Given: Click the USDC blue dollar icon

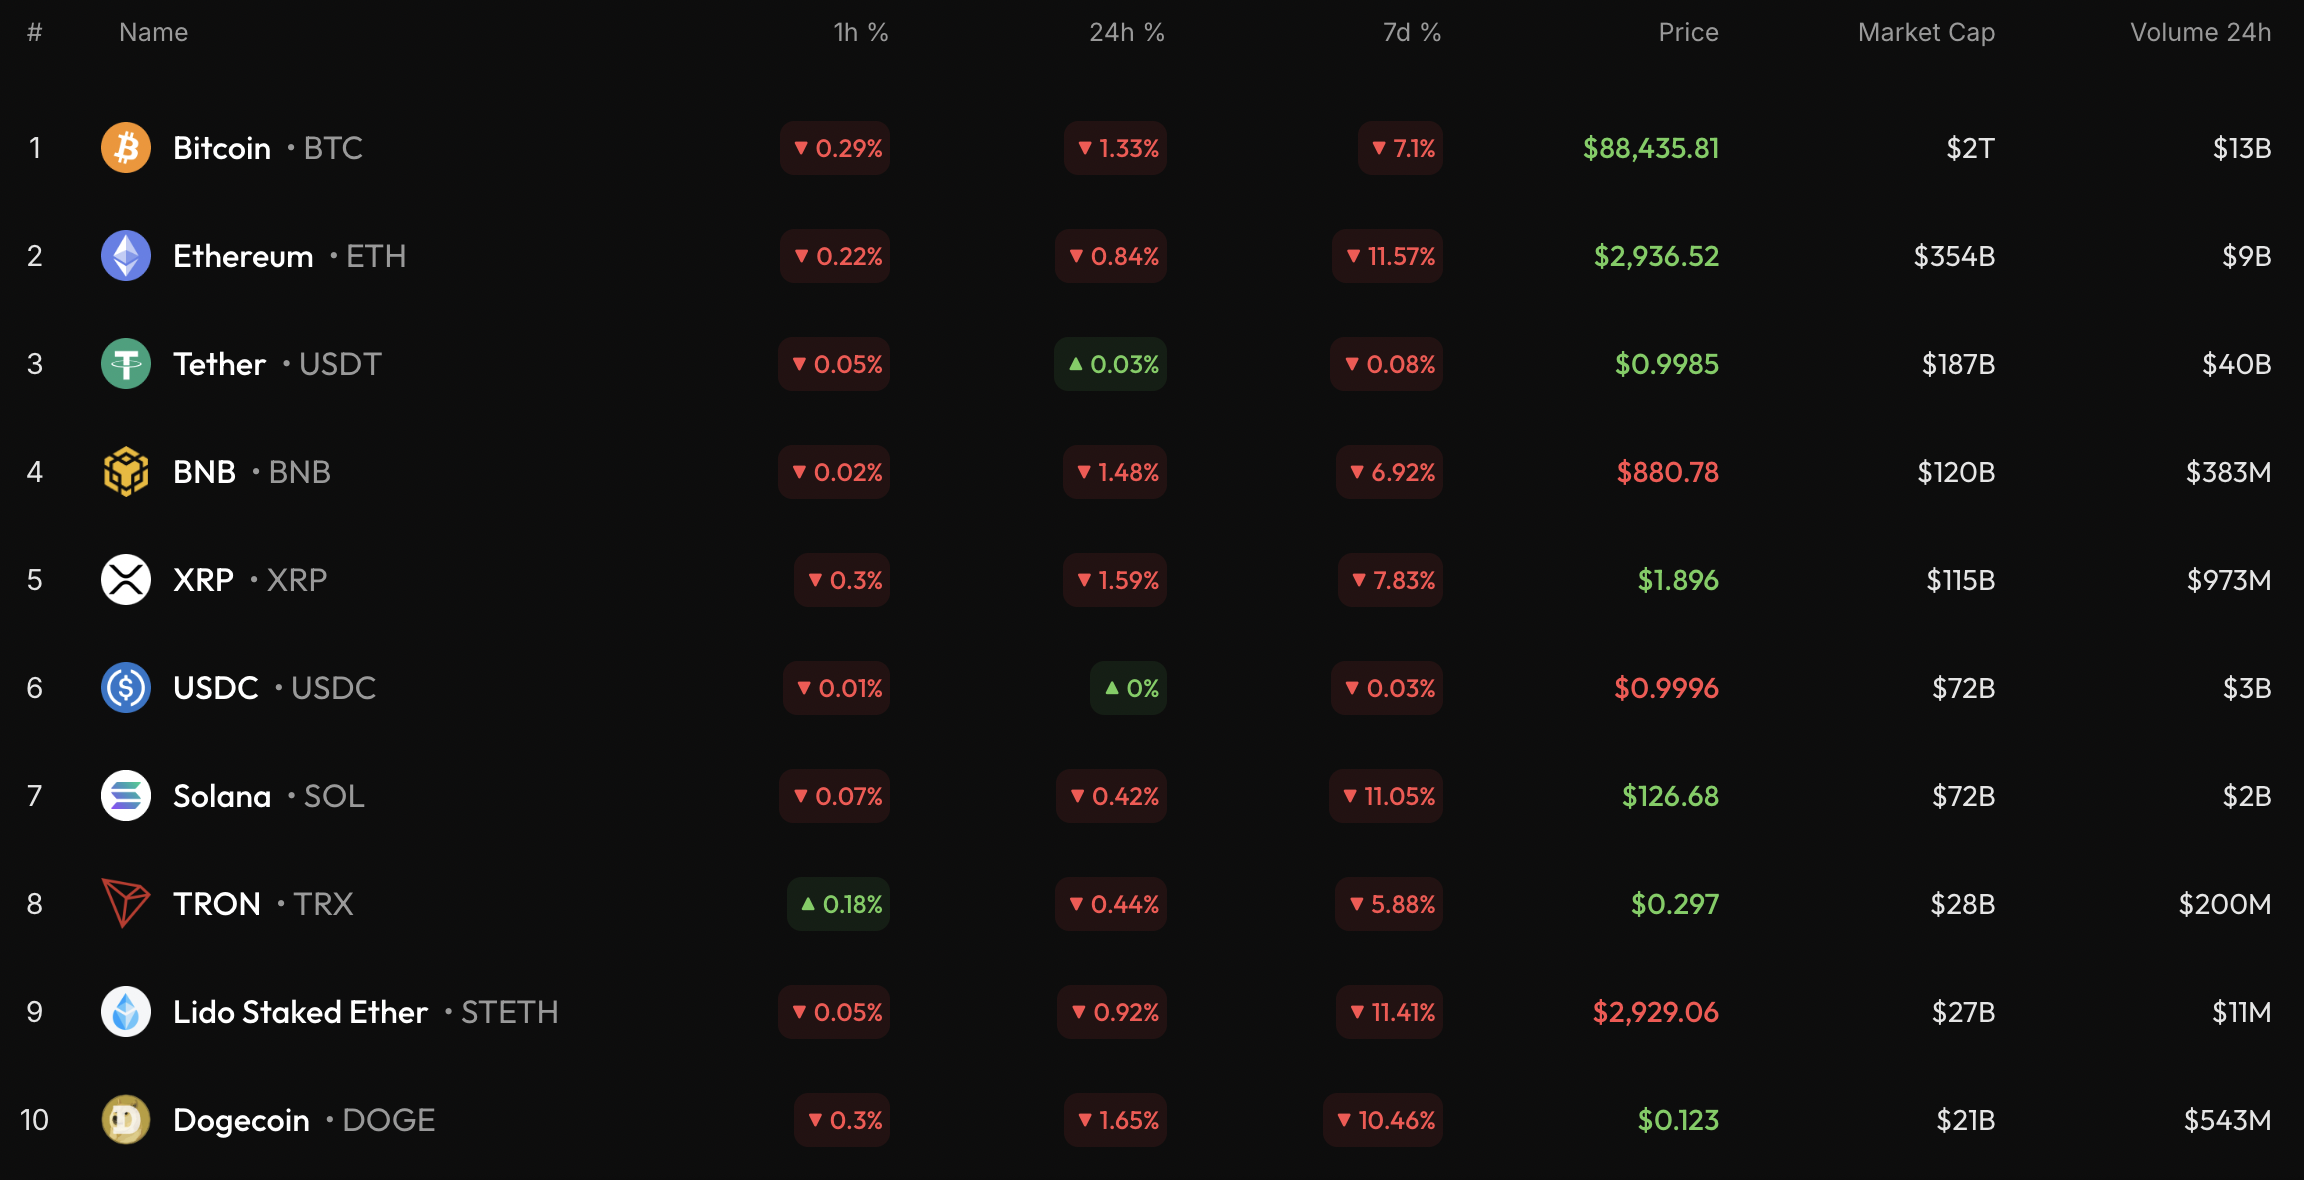Looking at the screenshot, I should point(126,688).
